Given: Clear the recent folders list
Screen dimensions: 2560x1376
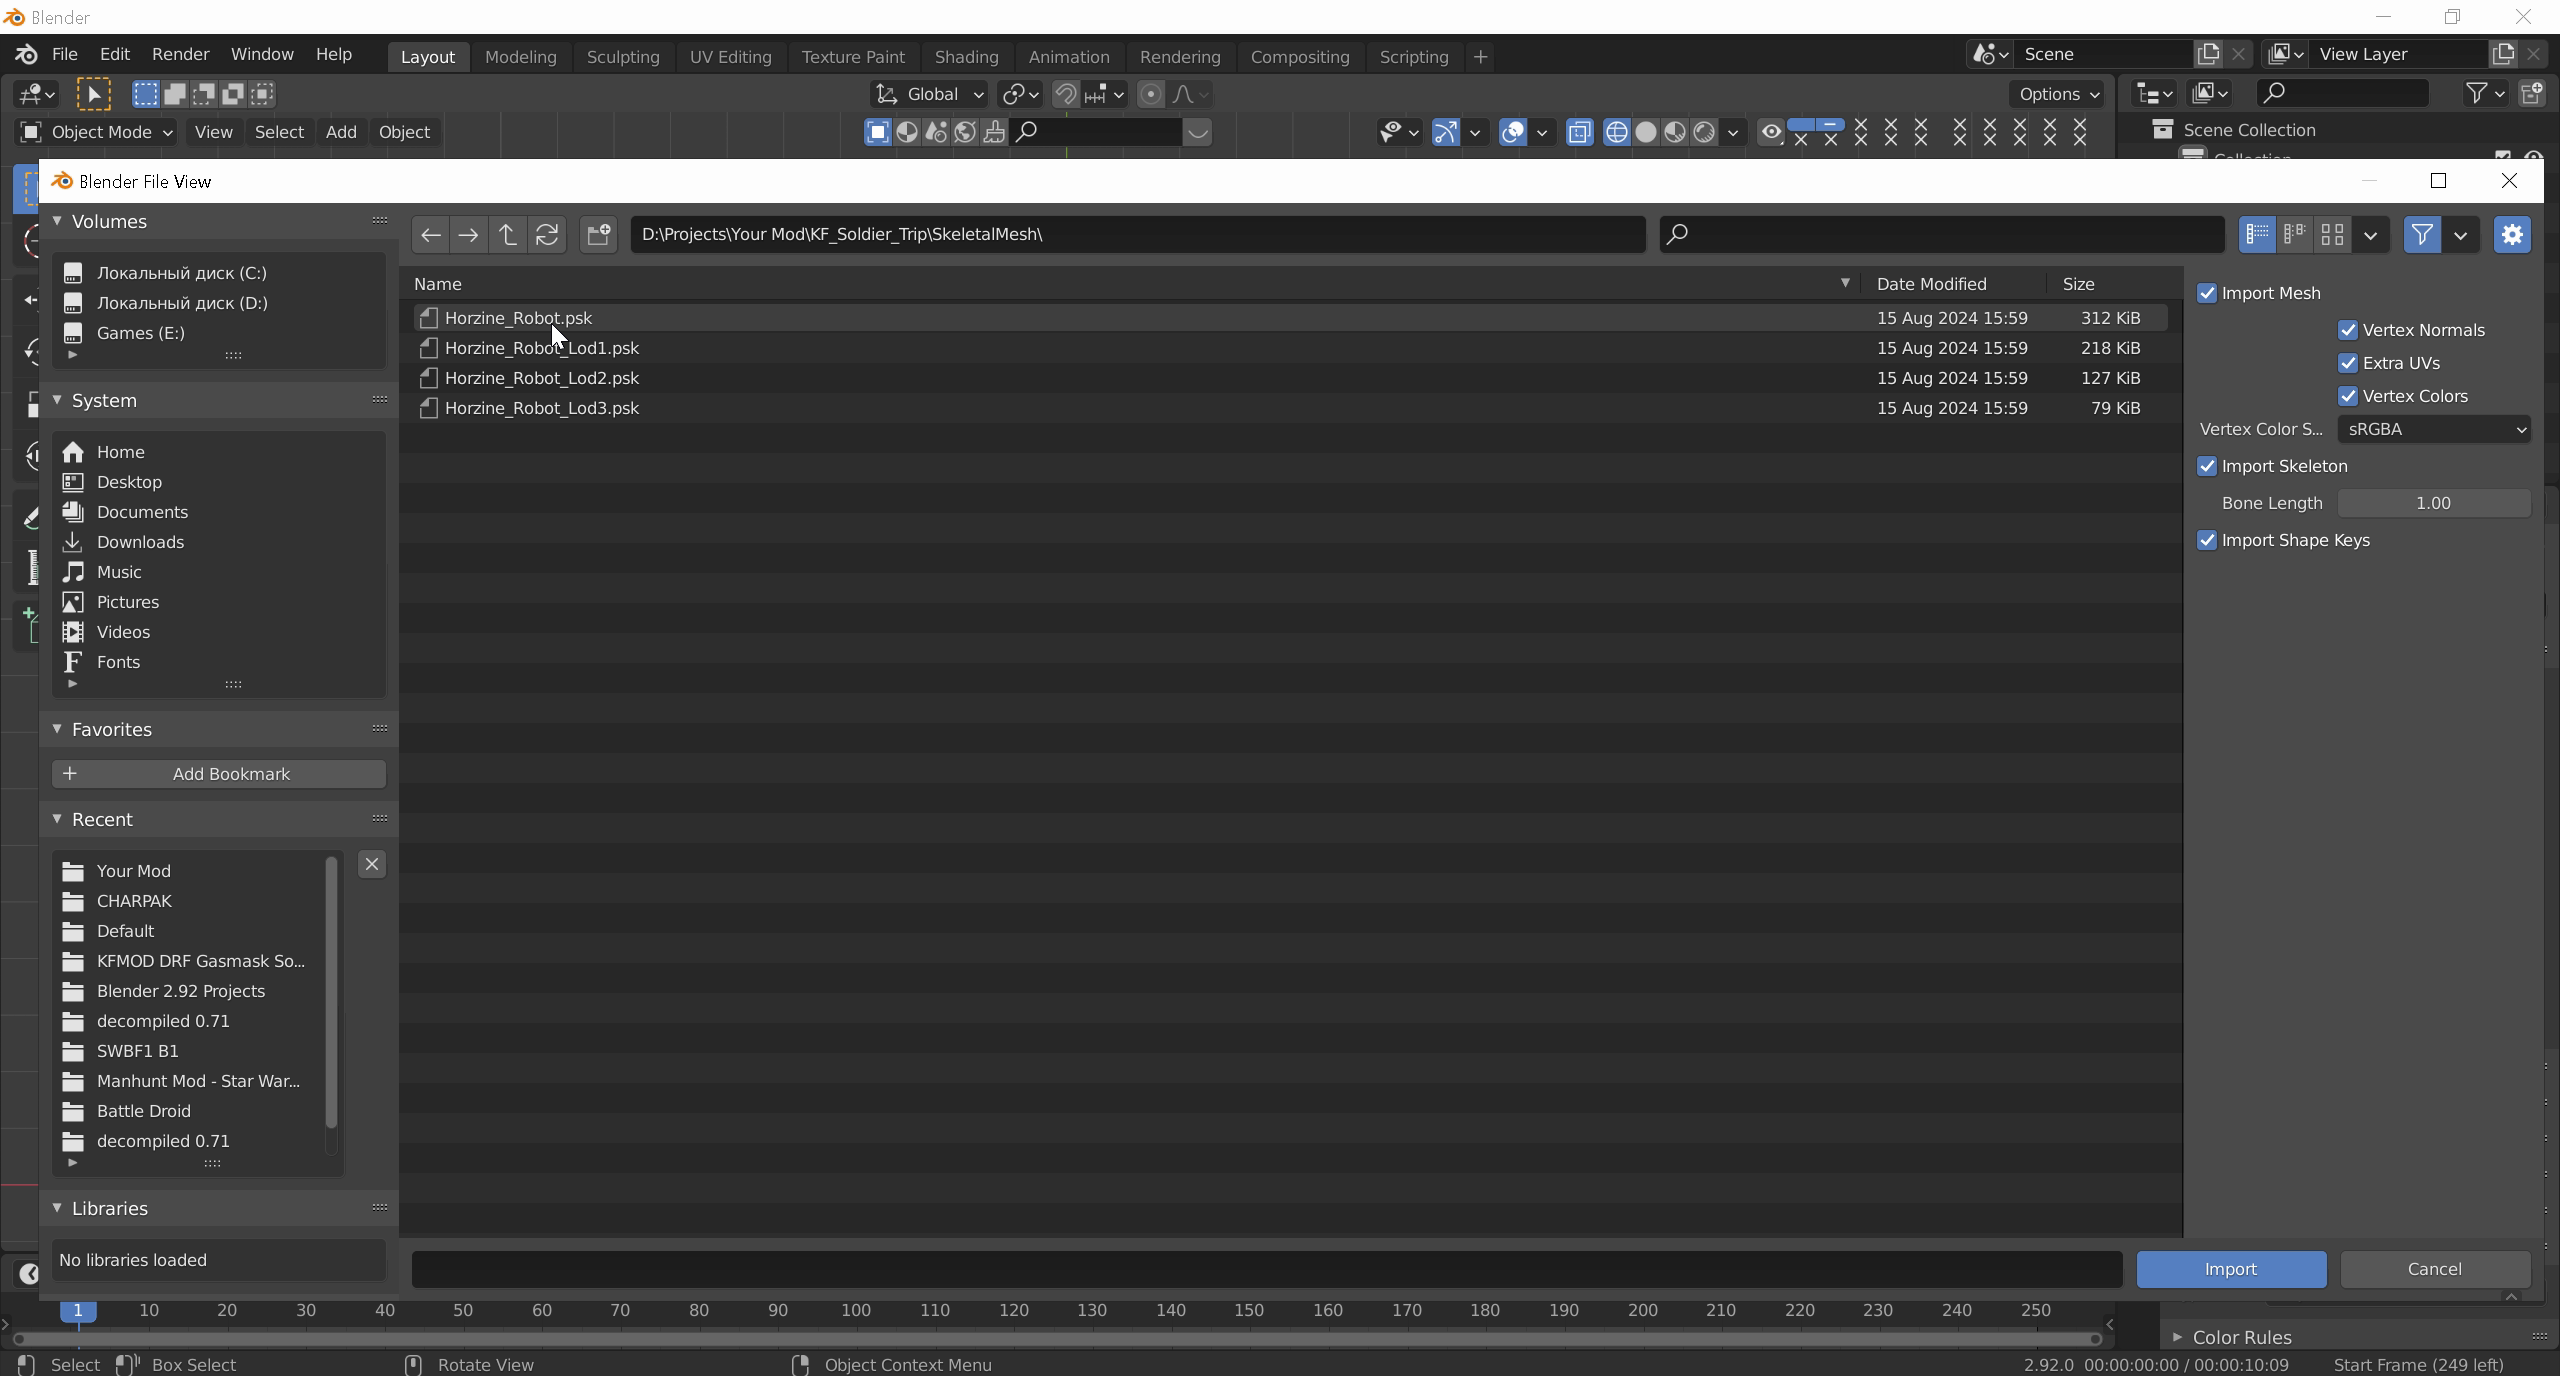Looking at the screenshot, I should (x=371, y=864).
